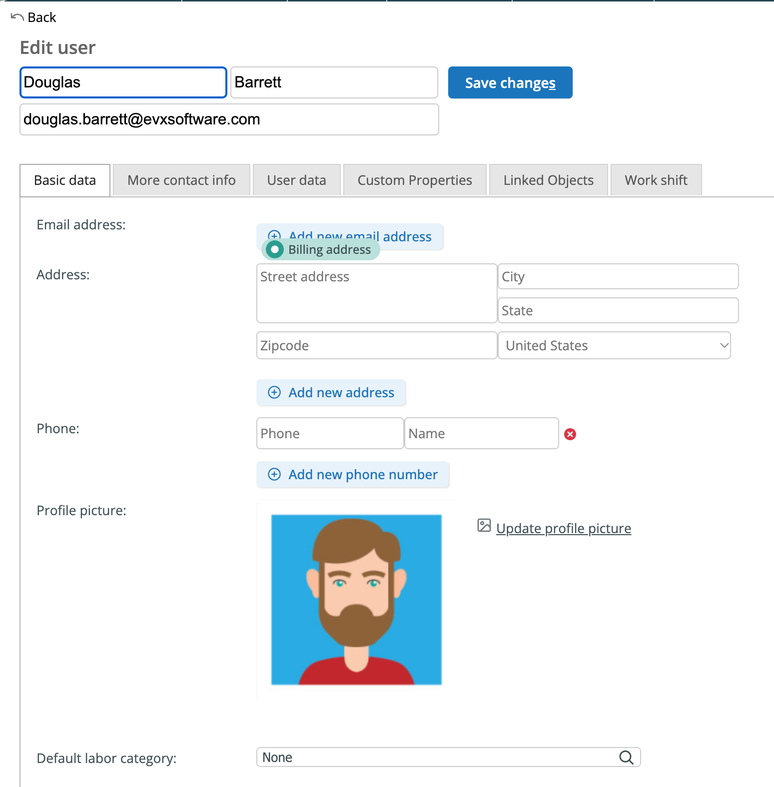The height and width of the screenshot is (787, 774).
Task: Go Back to previous page
Action: (x=34, y=18)
